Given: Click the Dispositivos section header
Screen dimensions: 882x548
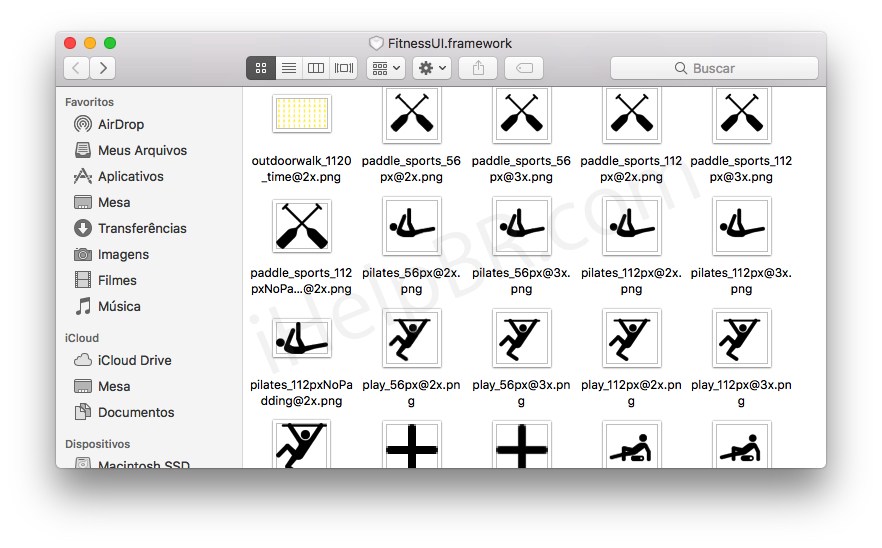Looking at the screenshot, I should tap(97, 444).
